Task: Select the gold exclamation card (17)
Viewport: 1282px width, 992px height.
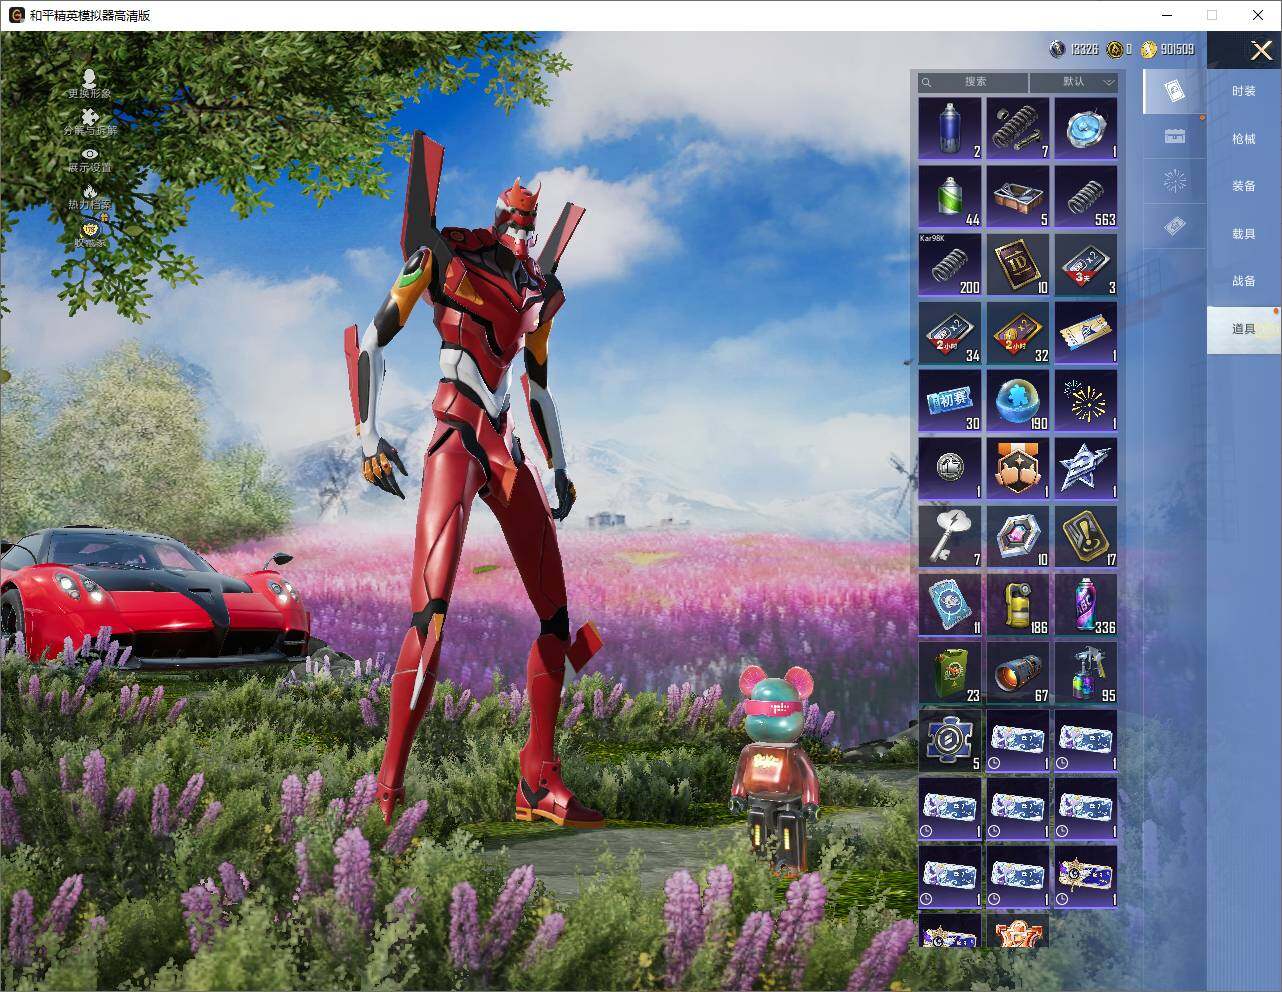Action: pos(1086,536)
